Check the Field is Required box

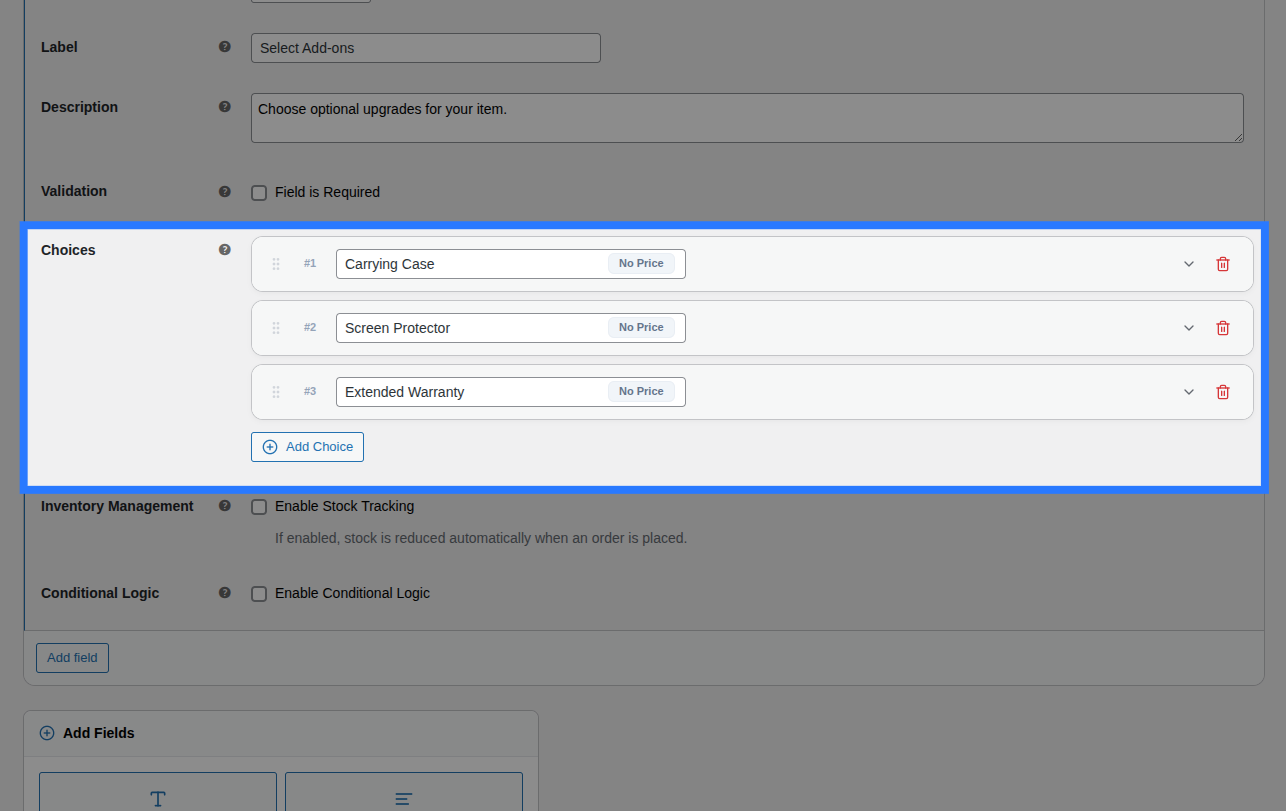[x=259, y=193]
